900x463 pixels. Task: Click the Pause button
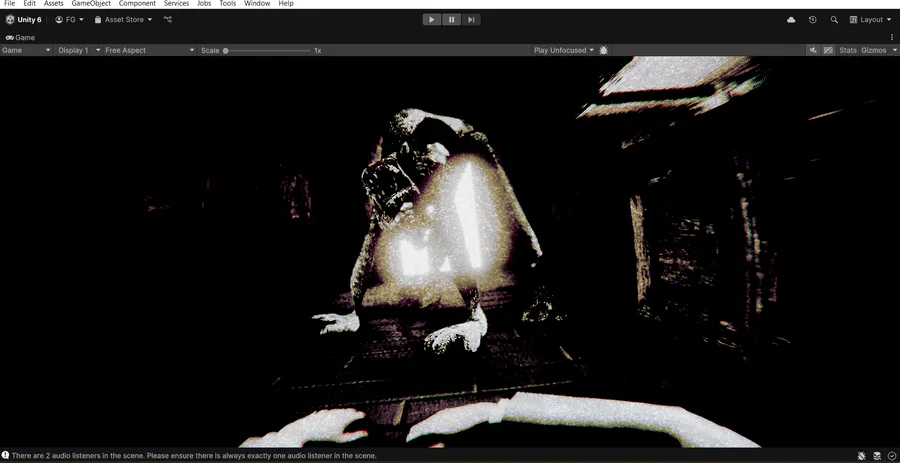tap(452, 20)
